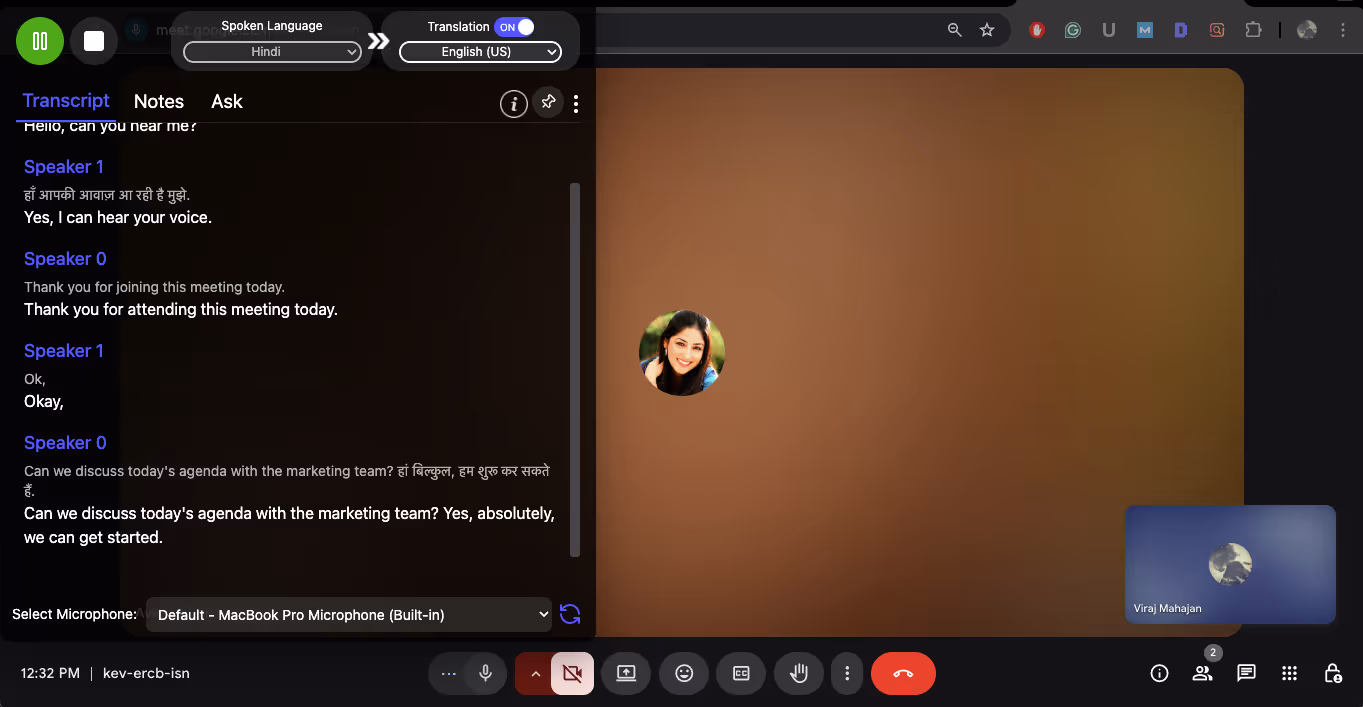Image resolution: width=1363 pixels, height=707 pixels.
Task: Expand video settings chevron arrow
Action: pos(535,674)
